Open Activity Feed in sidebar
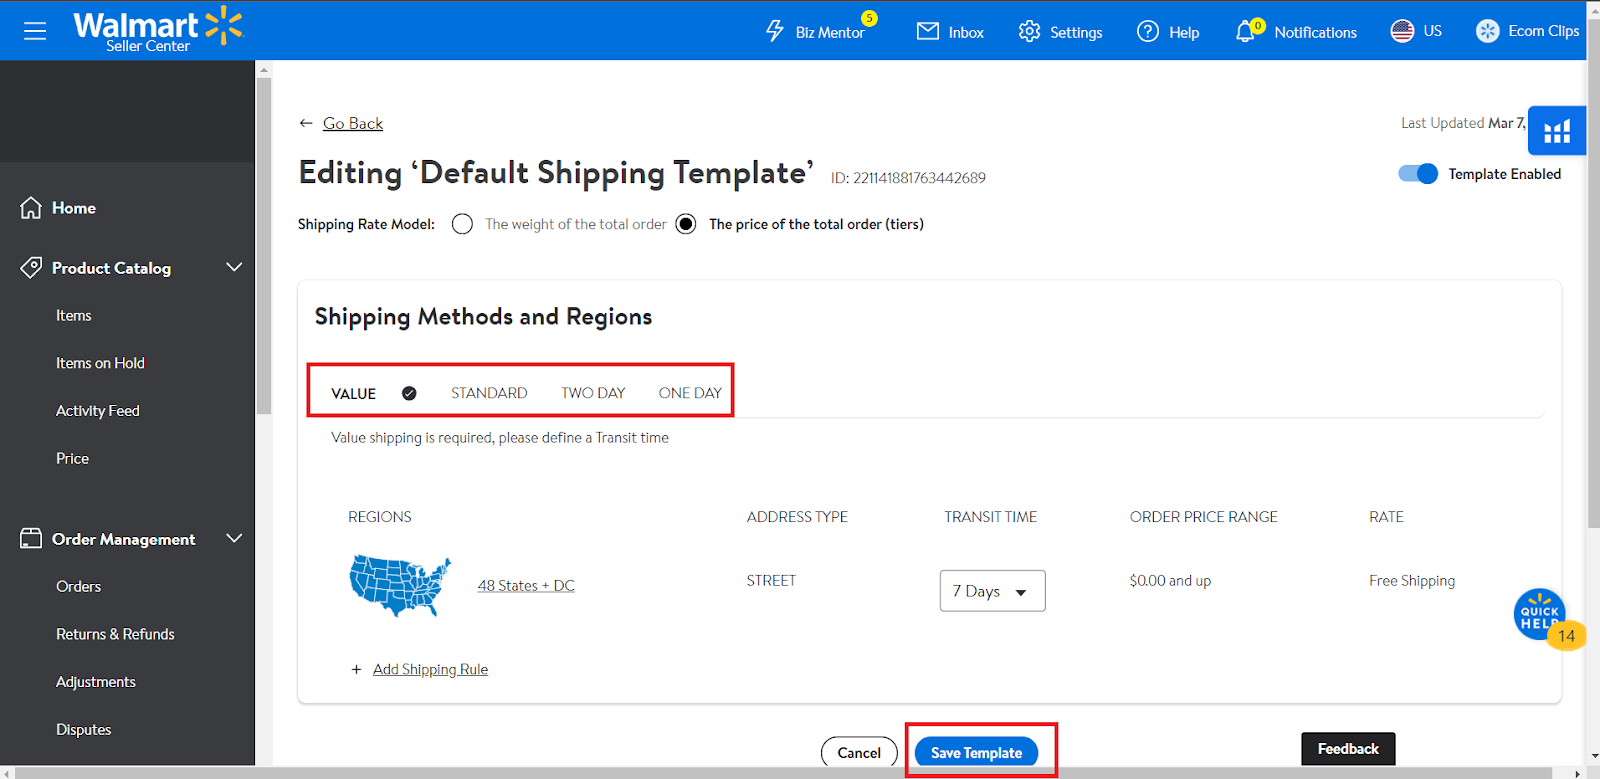The width and height of the screenshot is (1600, 779). 98,411
